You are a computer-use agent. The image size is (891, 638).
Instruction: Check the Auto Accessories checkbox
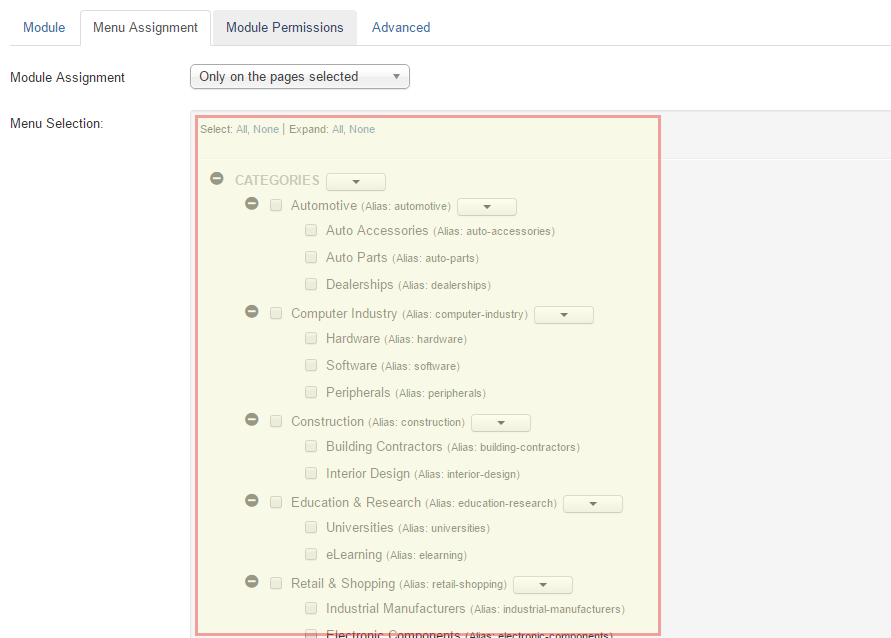pyautogui.click(x=311, y=230)
